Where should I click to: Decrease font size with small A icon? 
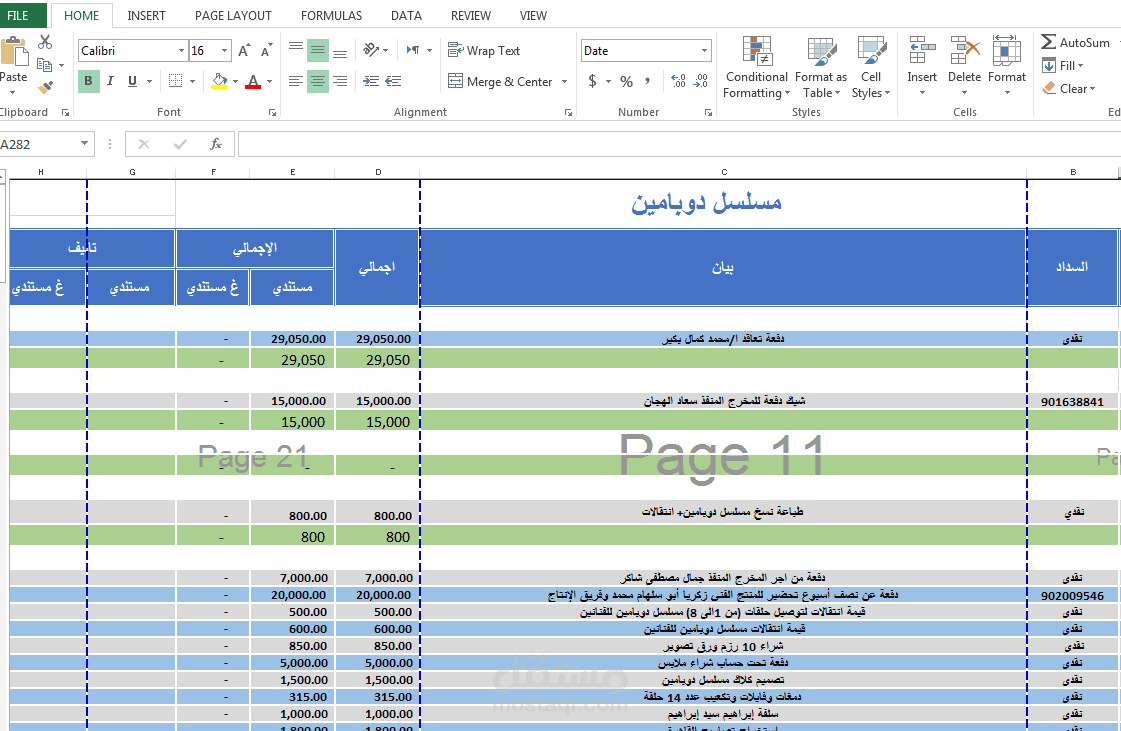[266, 51]
